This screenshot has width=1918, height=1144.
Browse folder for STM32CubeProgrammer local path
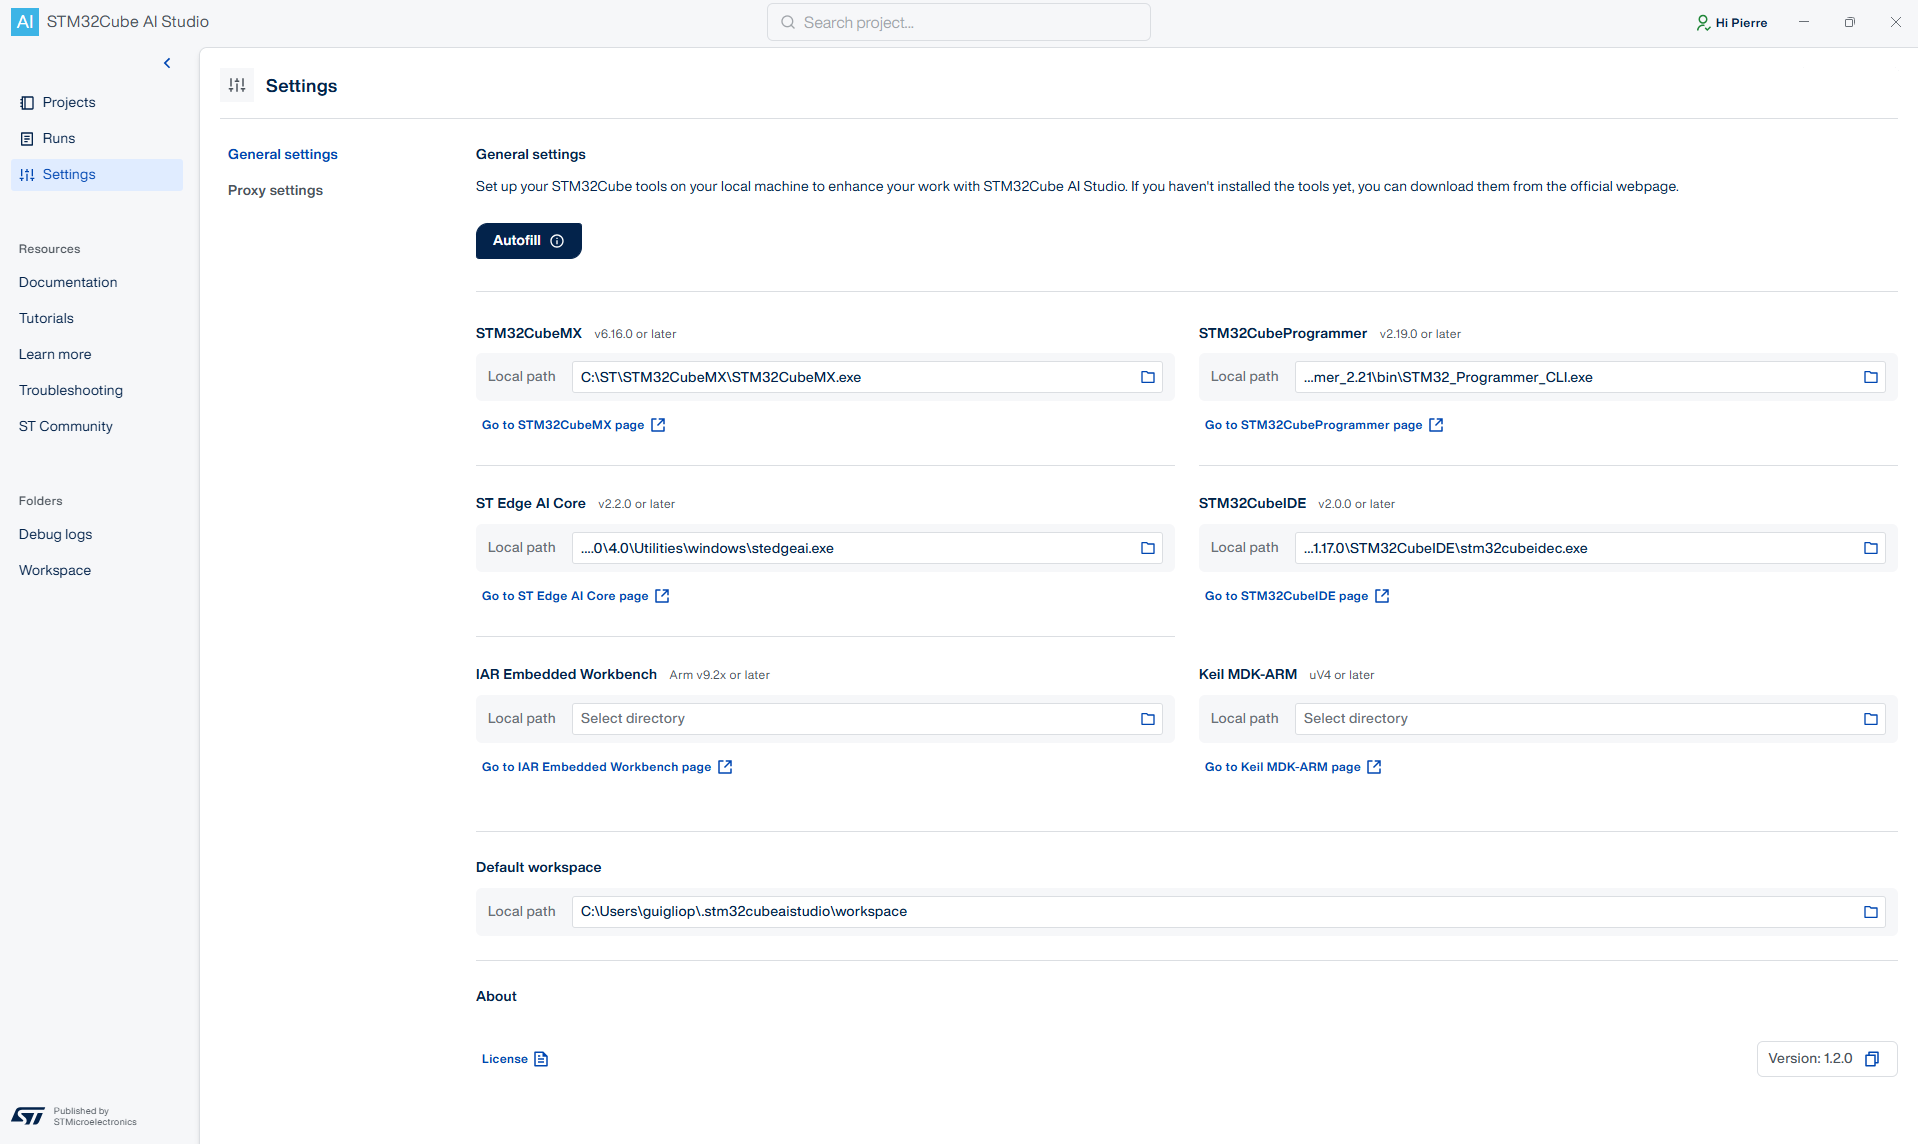[1871, 377]
